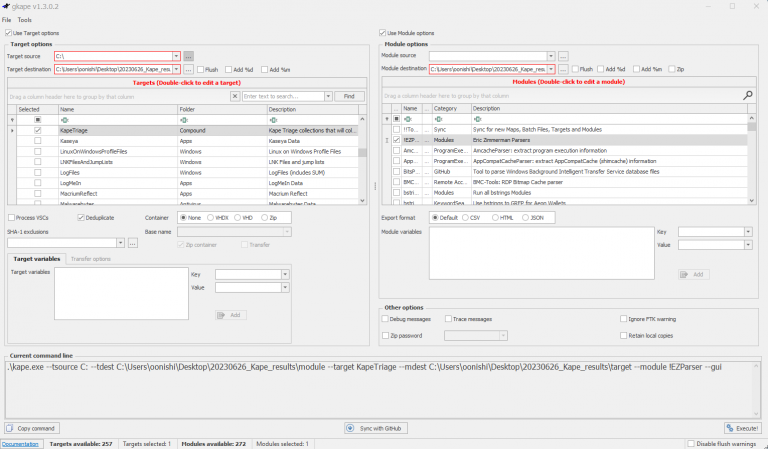The width and height of the screenshot is (768, 449).
Task: Open SHA-1 exclusions browse button
Action: click(x=133, y=243)
